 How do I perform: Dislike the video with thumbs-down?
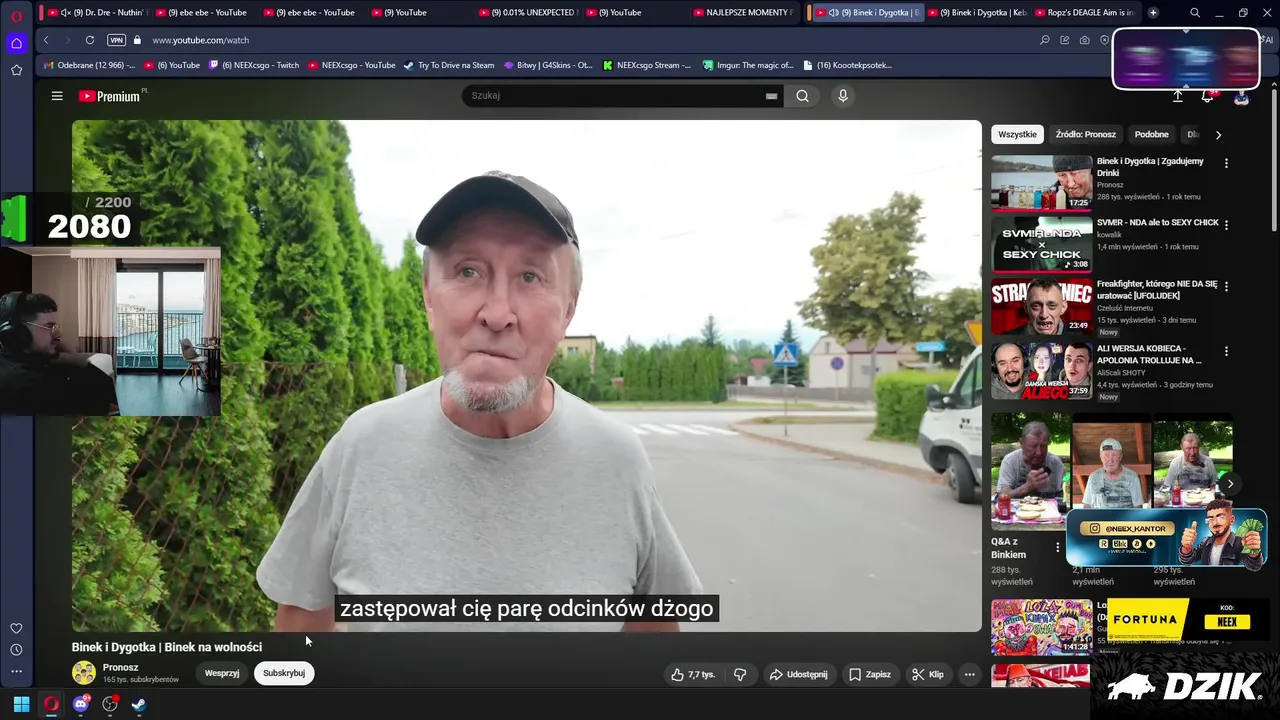pos(740,675)
